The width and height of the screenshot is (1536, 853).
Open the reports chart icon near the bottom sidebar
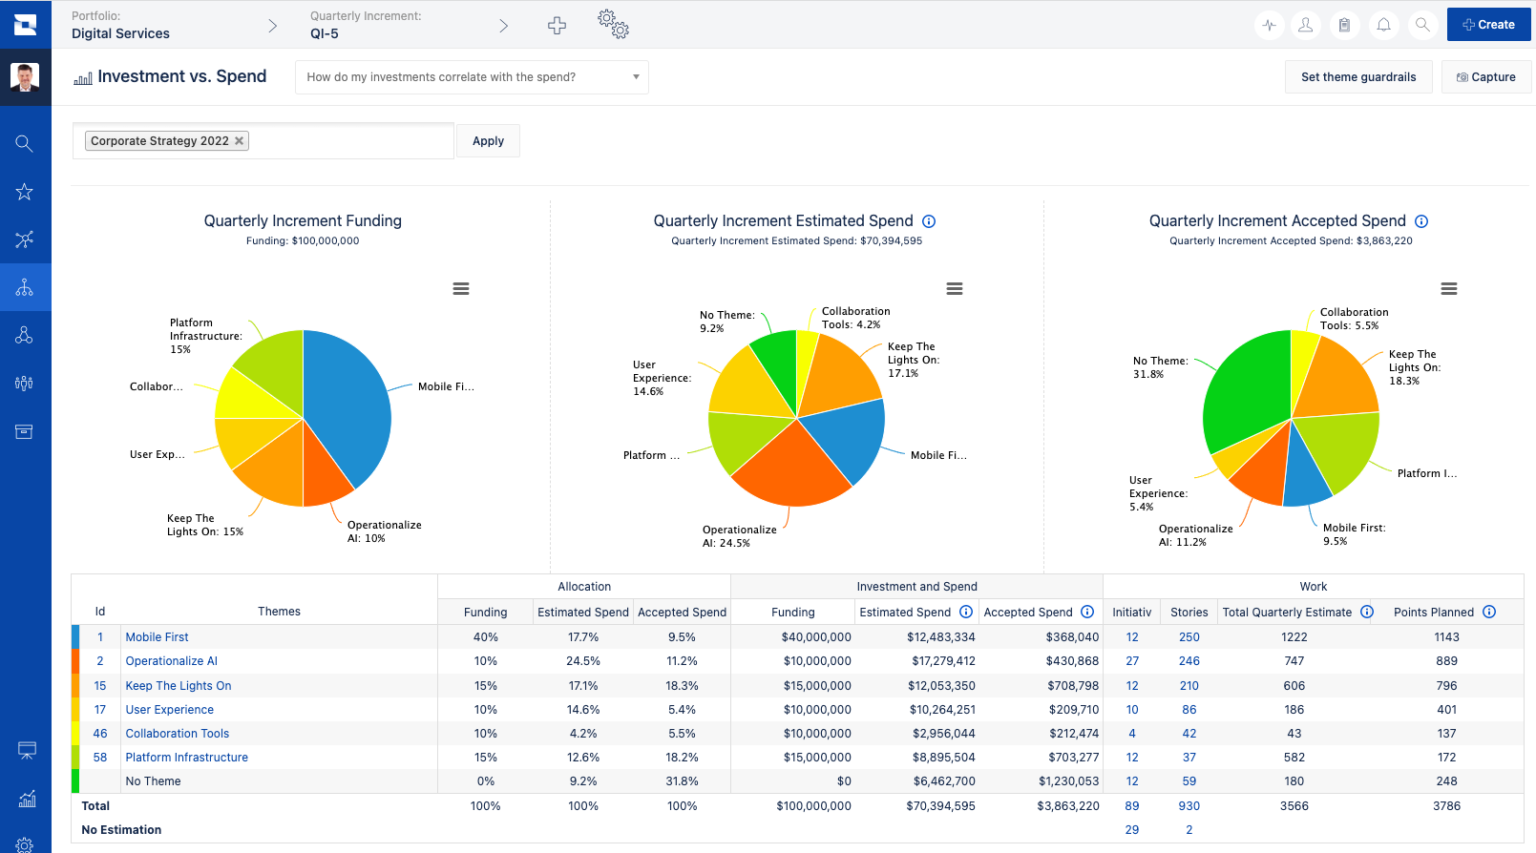[x=26, y=799]
